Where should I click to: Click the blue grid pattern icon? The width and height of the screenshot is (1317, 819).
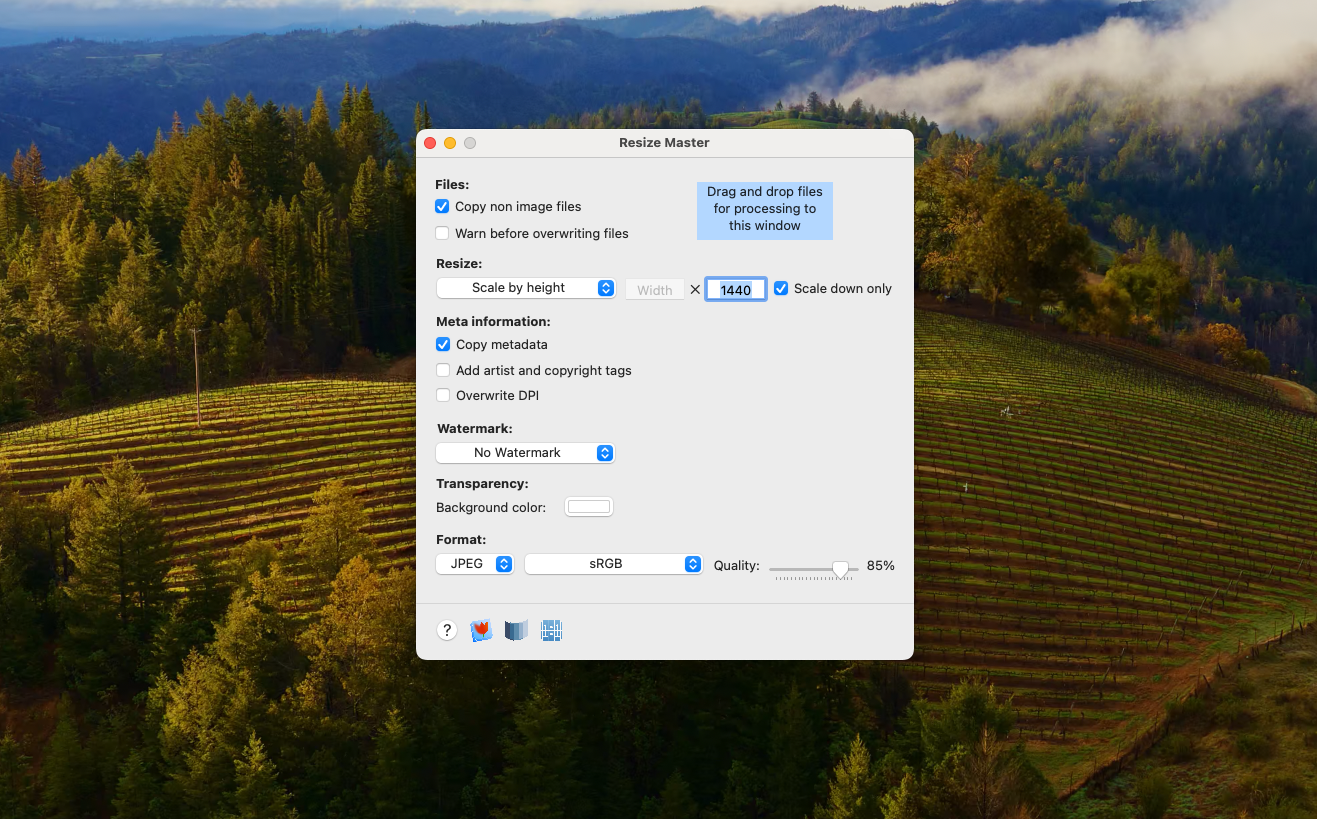[x=551, y=630]
